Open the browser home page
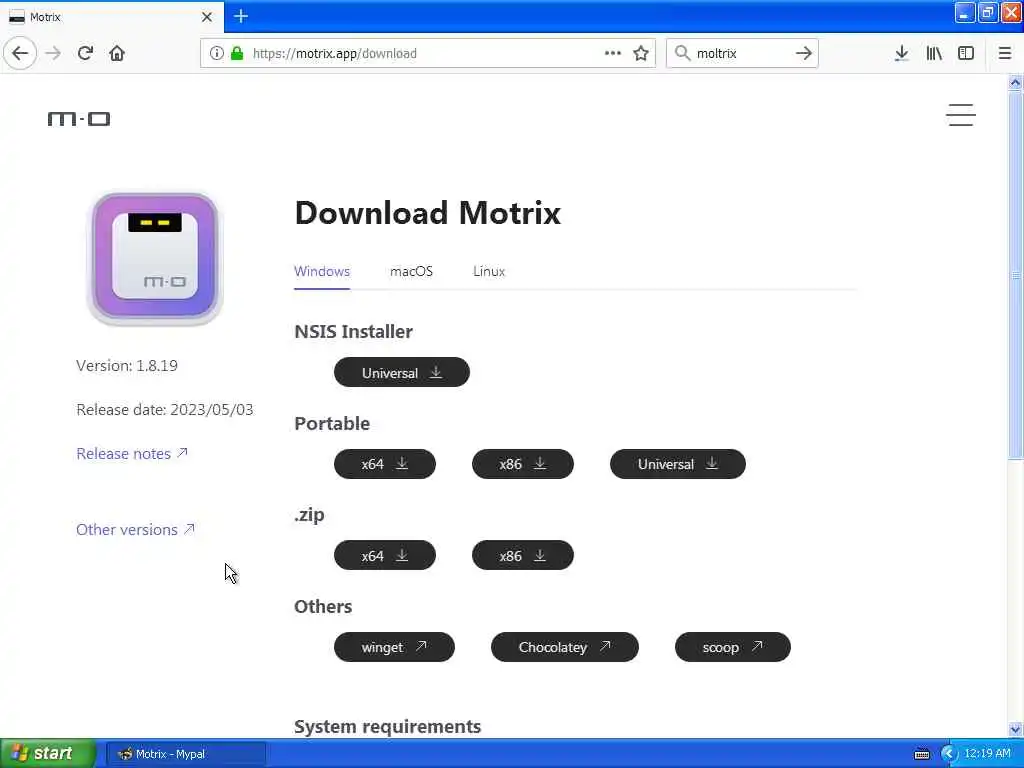The image size is (1024, 768). [x=117, y=53]
